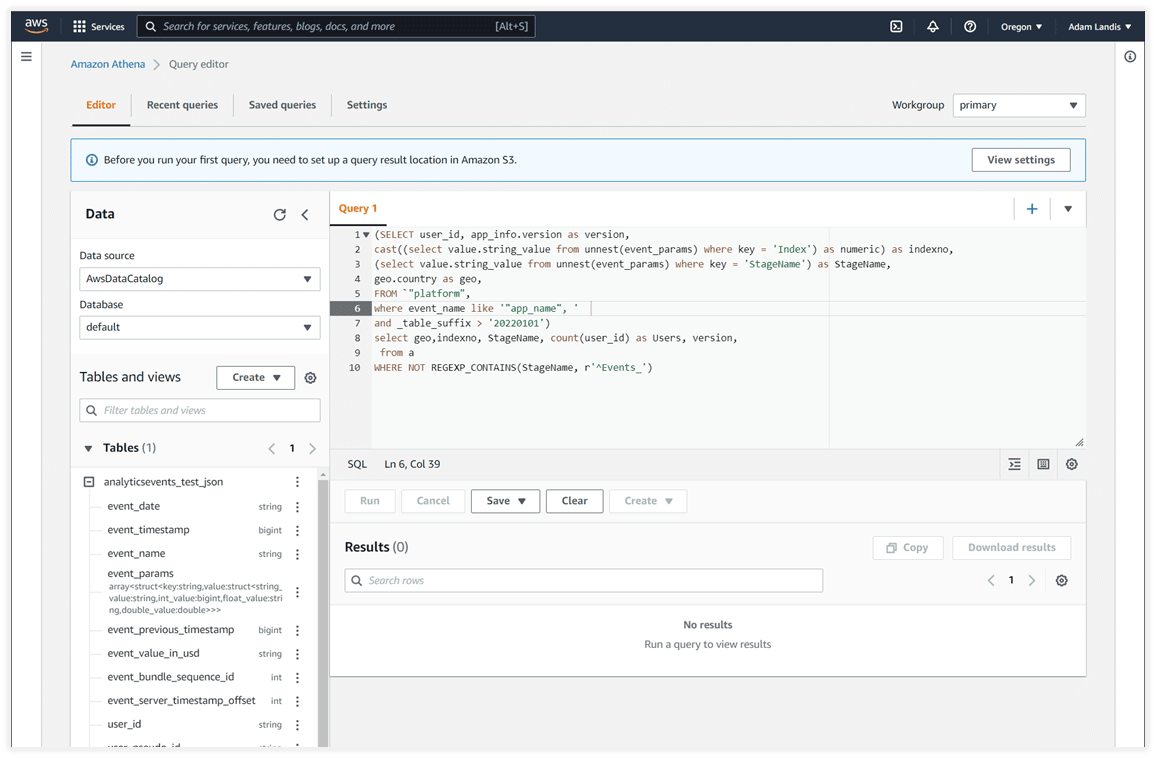
Task: Open the Services grid menu
Action: click(99, 27)
